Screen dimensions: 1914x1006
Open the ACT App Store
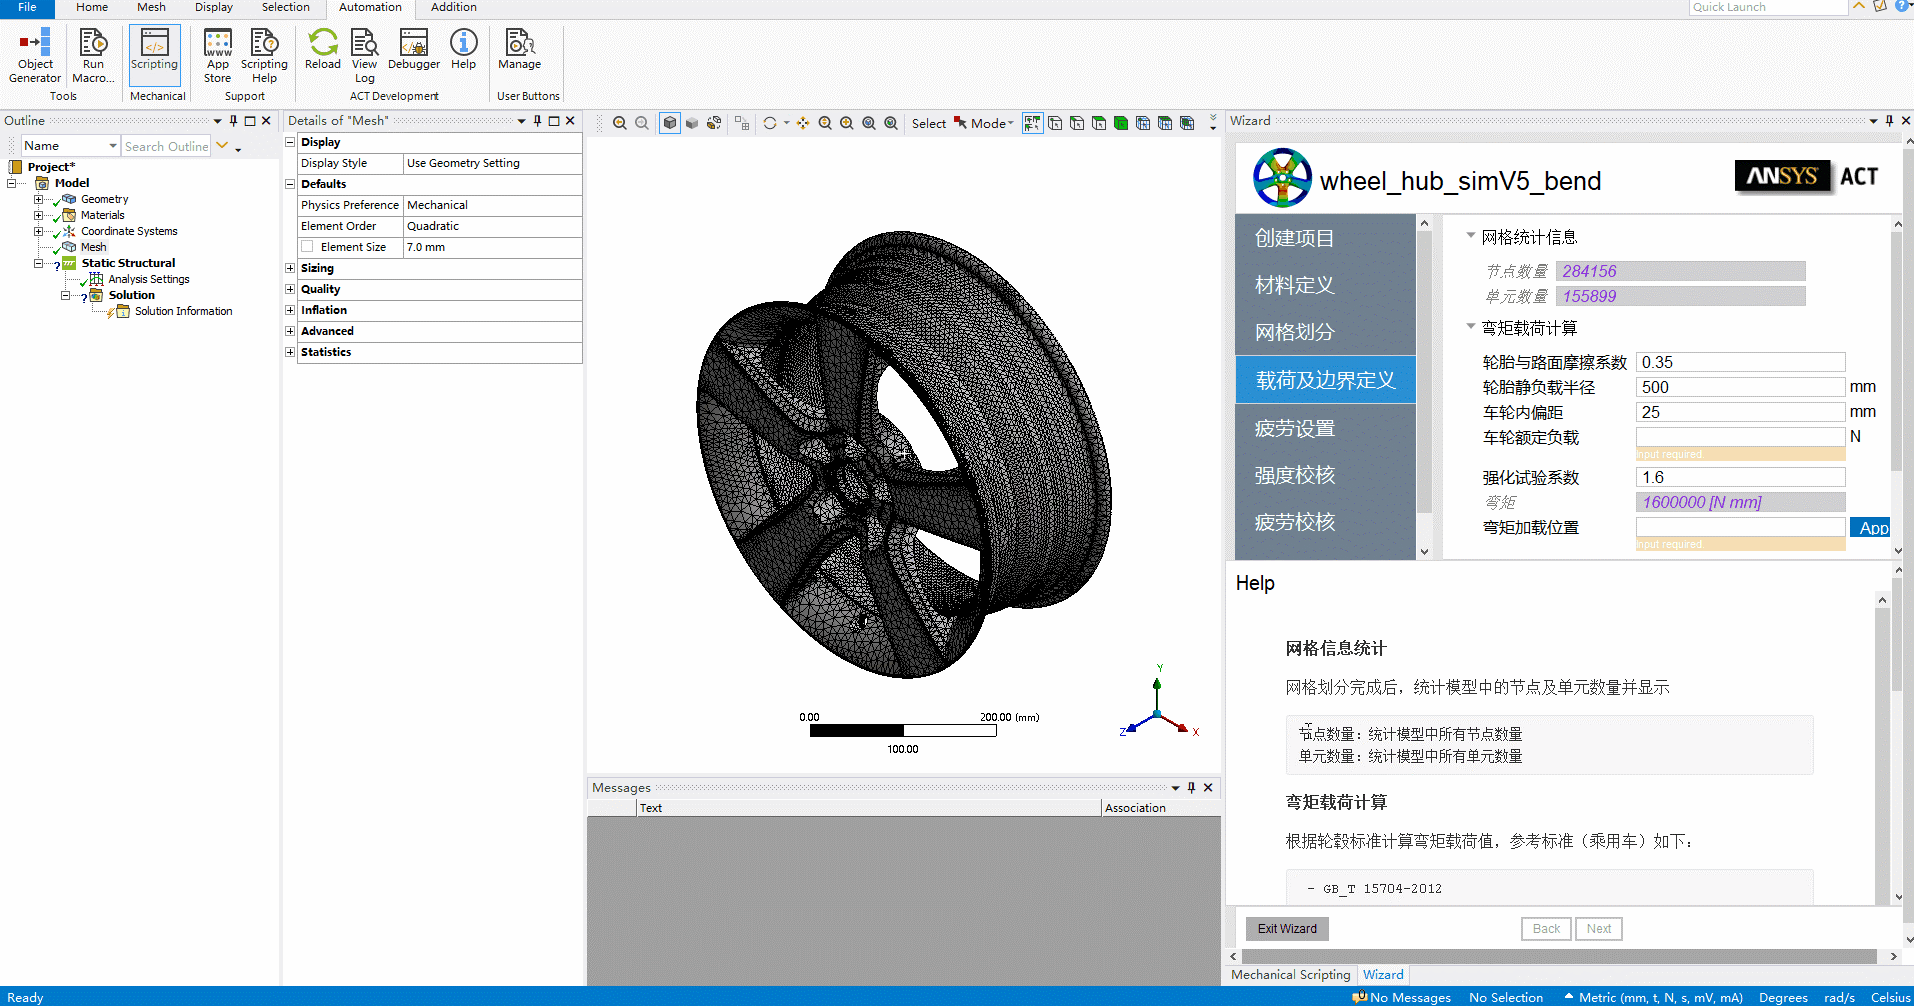217,55
